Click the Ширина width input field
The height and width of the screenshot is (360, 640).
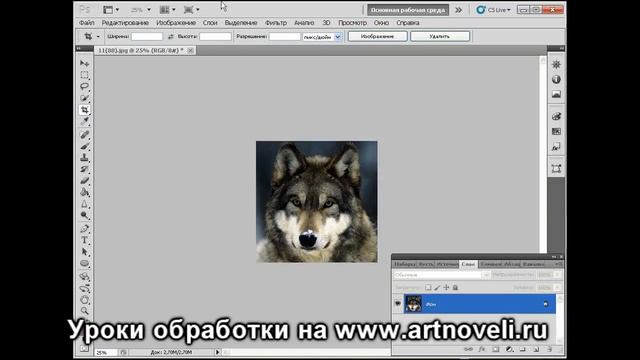point(147,37)
